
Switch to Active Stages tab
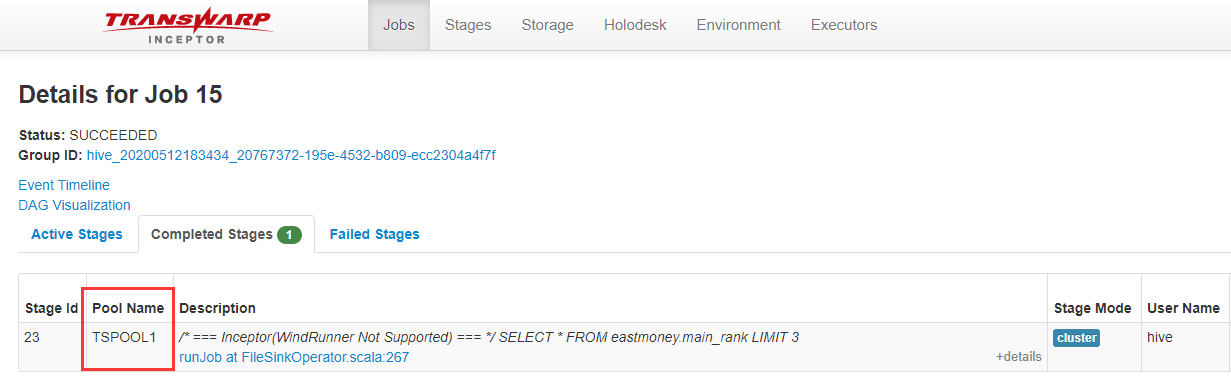pyautogui.click(x=77, y=234)
